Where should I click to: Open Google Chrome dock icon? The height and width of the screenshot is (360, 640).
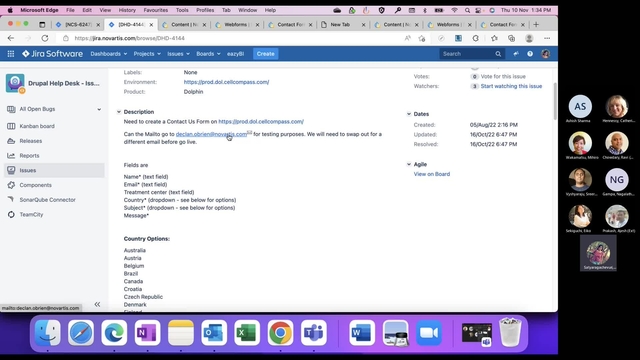click(280, 333)
